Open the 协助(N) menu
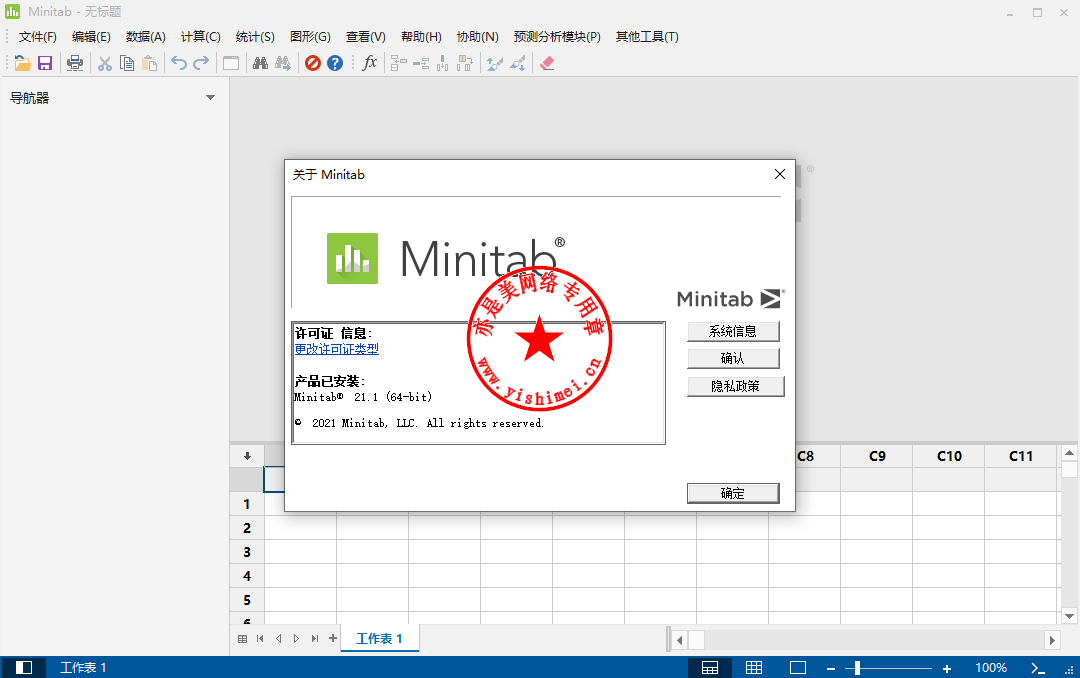Screen dimensions: 1080x678 pyautogui.click(x=477, y=37)
